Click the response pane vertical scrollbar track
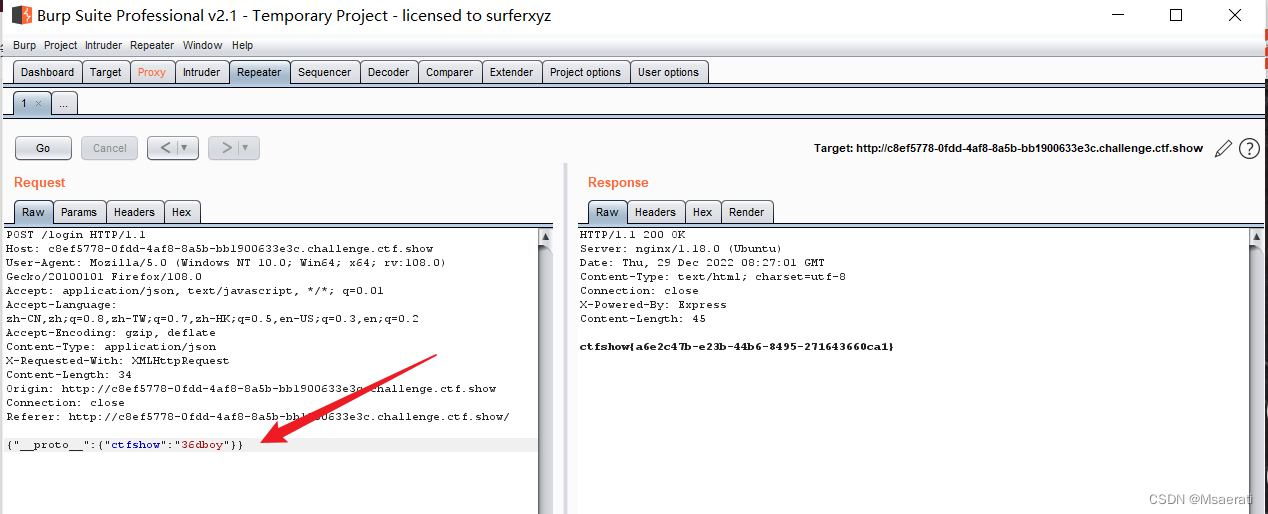Viewport: 1268px width, 514px height. [x=1257, y=380]
